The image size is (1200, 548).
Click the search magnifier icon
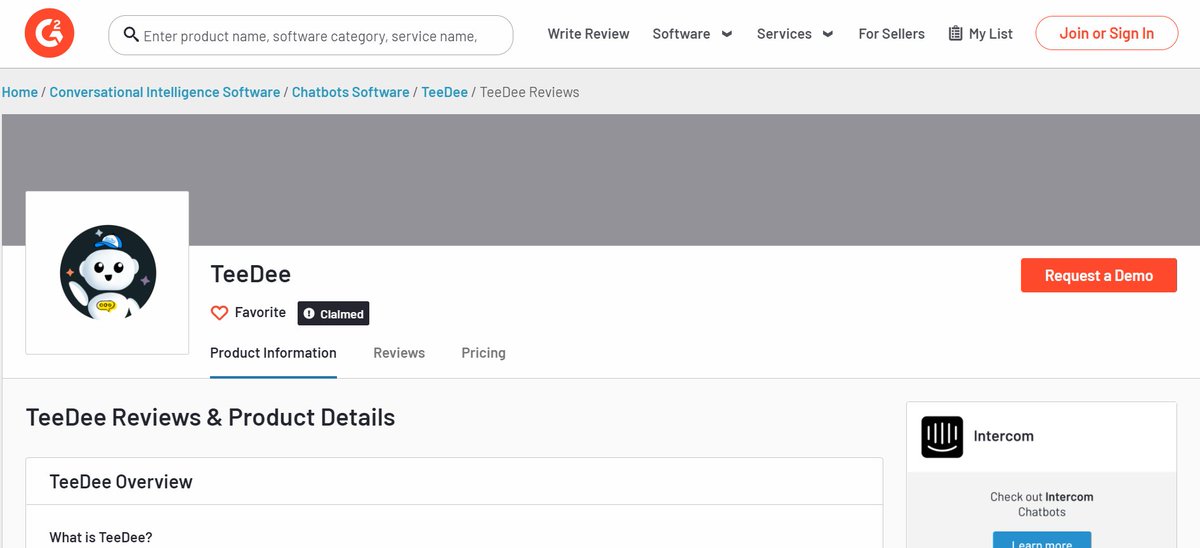point(130,35)
